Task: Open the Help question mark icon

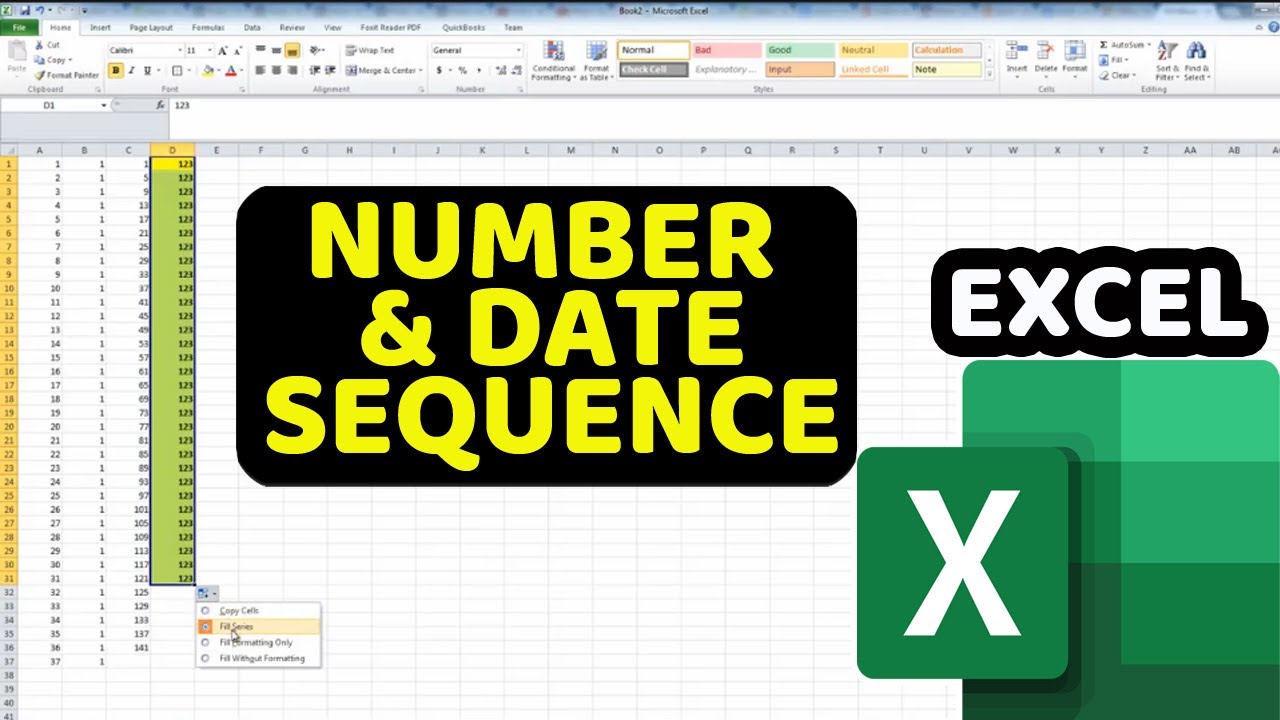Action: click(1273, 27)
